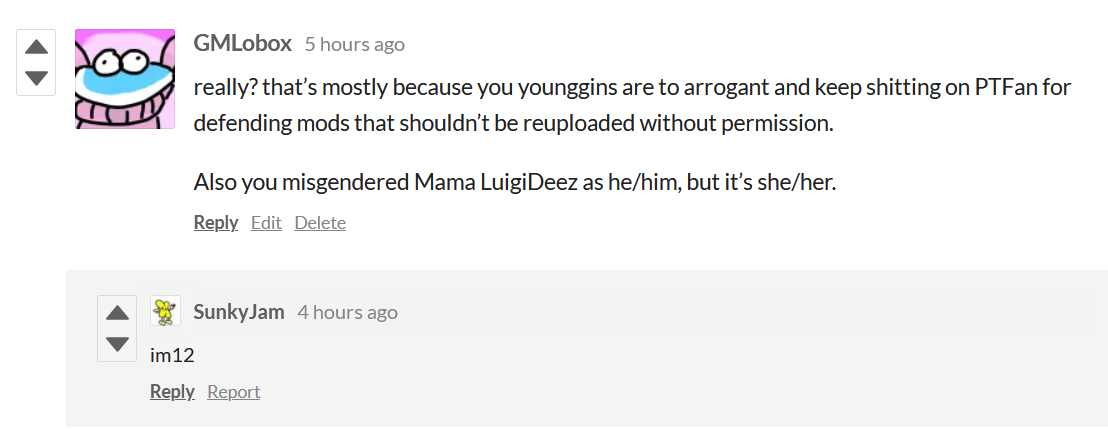The width and height of the screenshot is (1108, 429).
Task: Reply to SunkyJam's comment
Action: click(x=172, y=391)
